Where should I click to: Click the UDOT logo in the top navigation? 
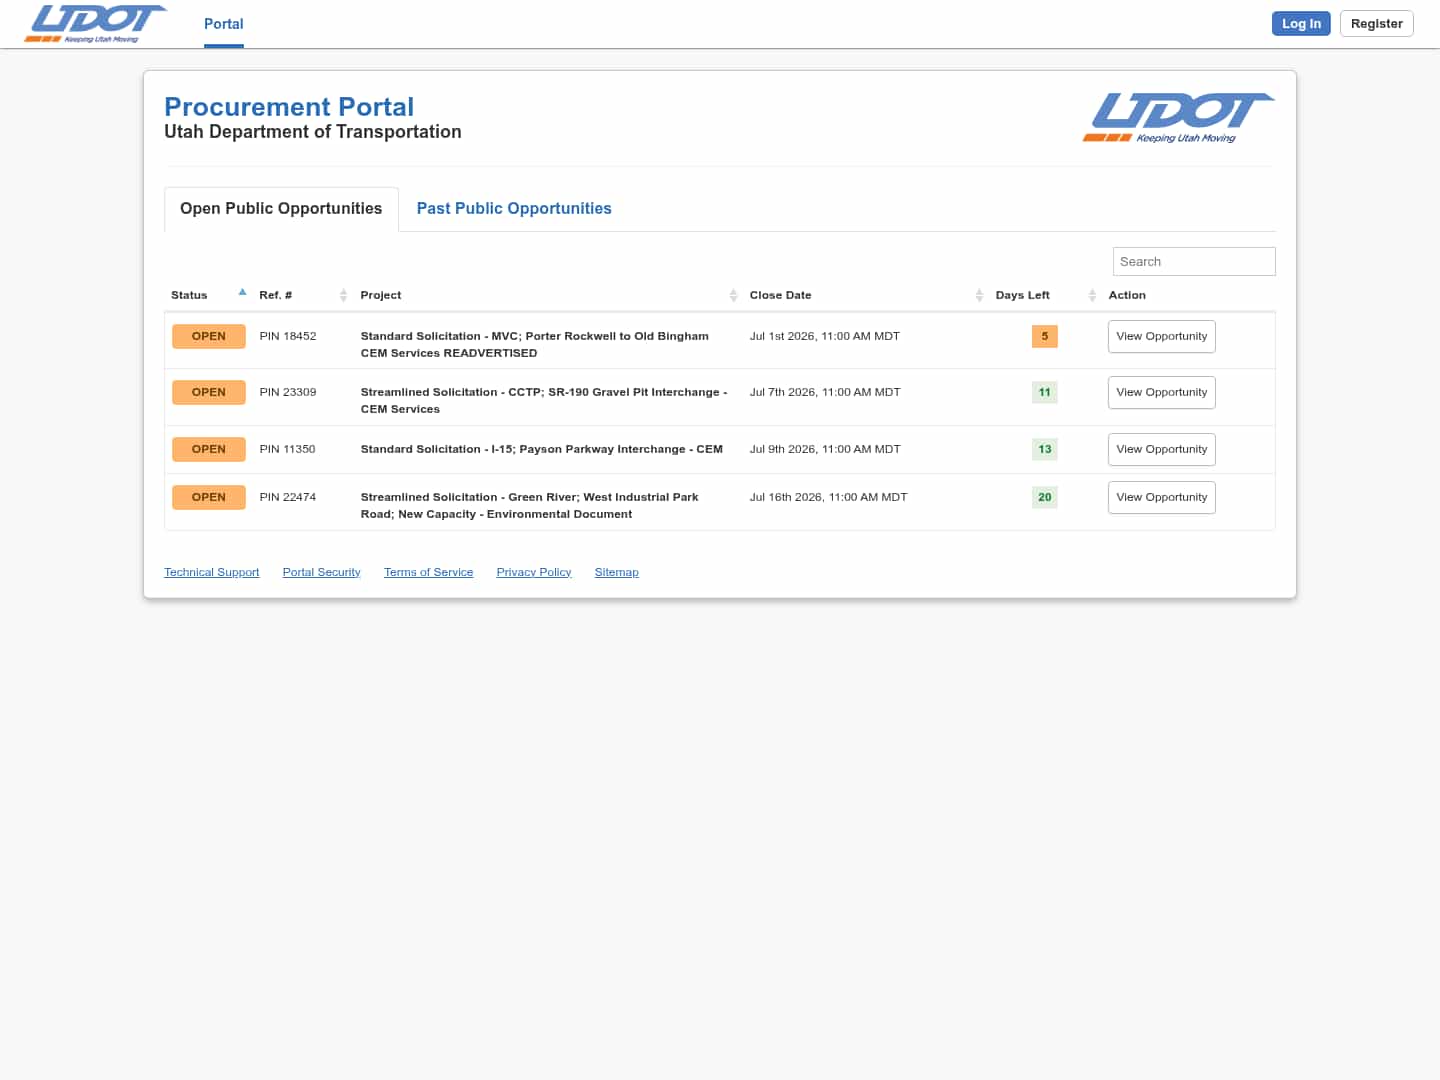coord(95,23)
